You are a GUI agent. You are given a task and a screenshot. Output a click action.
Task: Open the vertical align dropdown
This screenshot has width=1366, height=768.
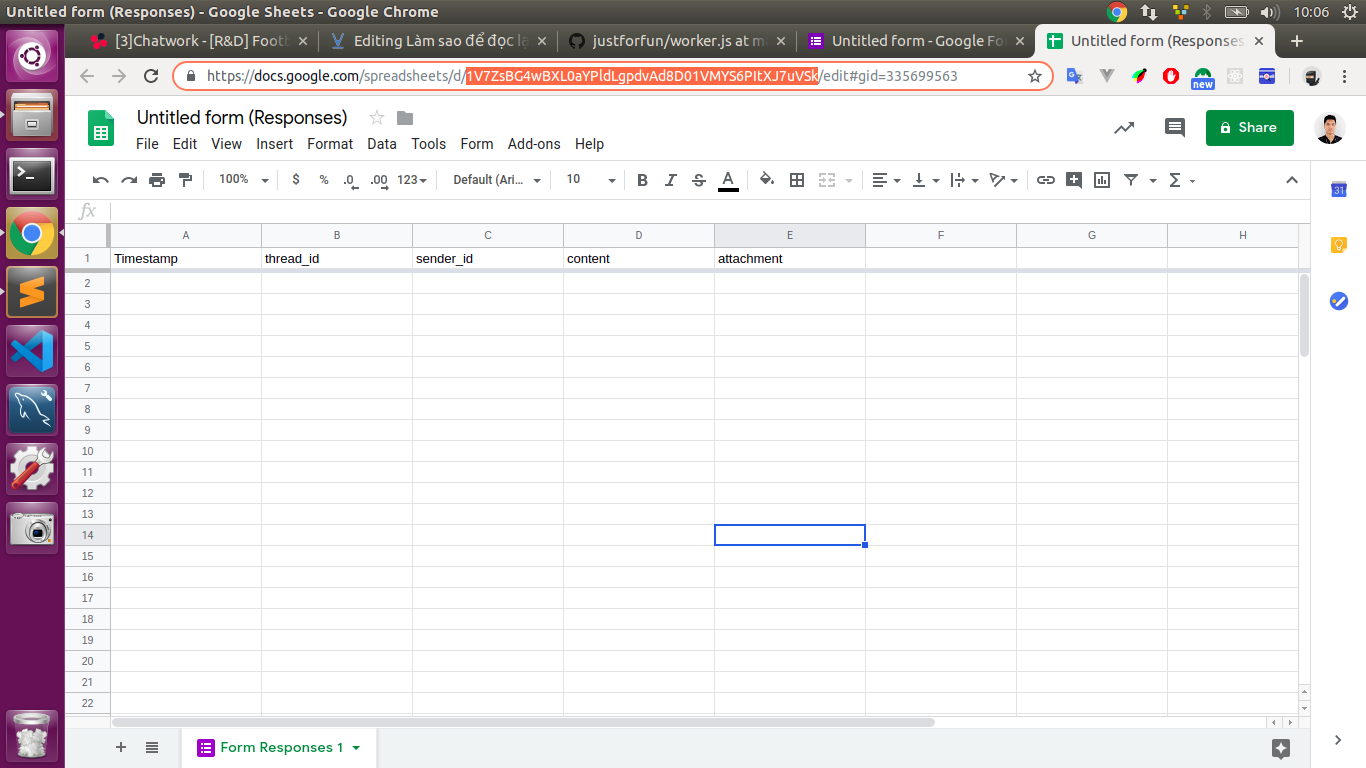[927, 180]
